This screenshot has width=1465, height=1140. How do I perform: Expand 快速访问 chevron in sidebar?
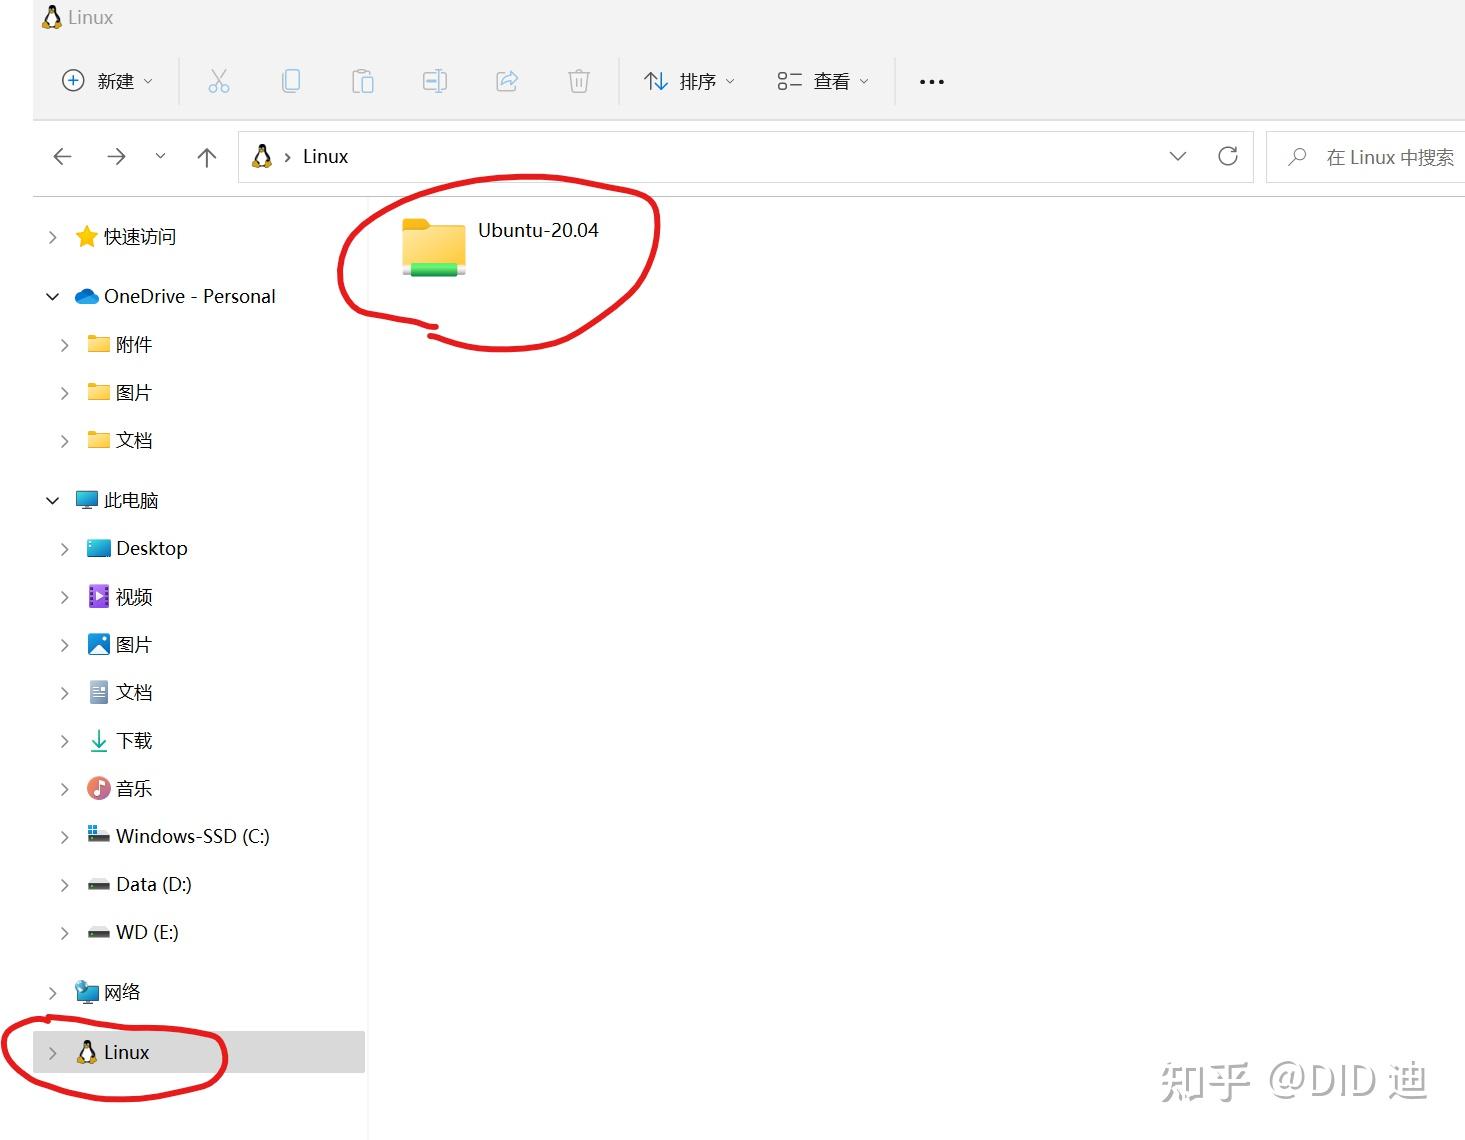[x=52, y=237]
